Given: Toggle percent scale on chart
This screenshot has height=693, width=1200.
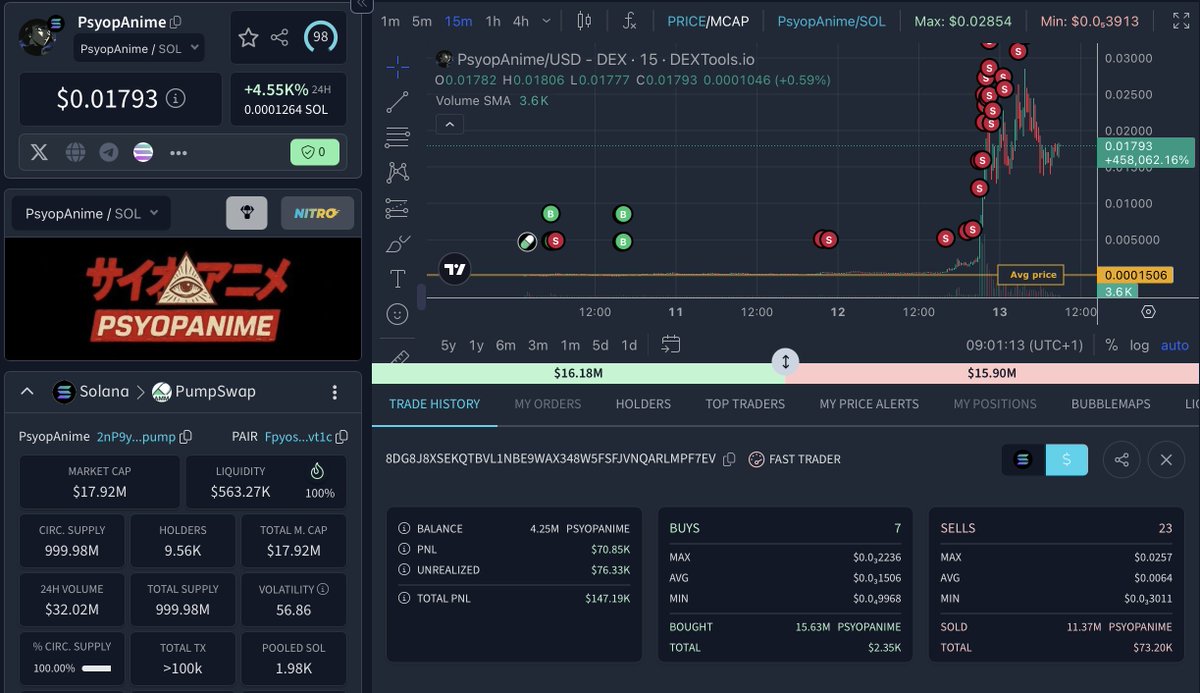Looking at the screenshot, I should click(1112, 345).
